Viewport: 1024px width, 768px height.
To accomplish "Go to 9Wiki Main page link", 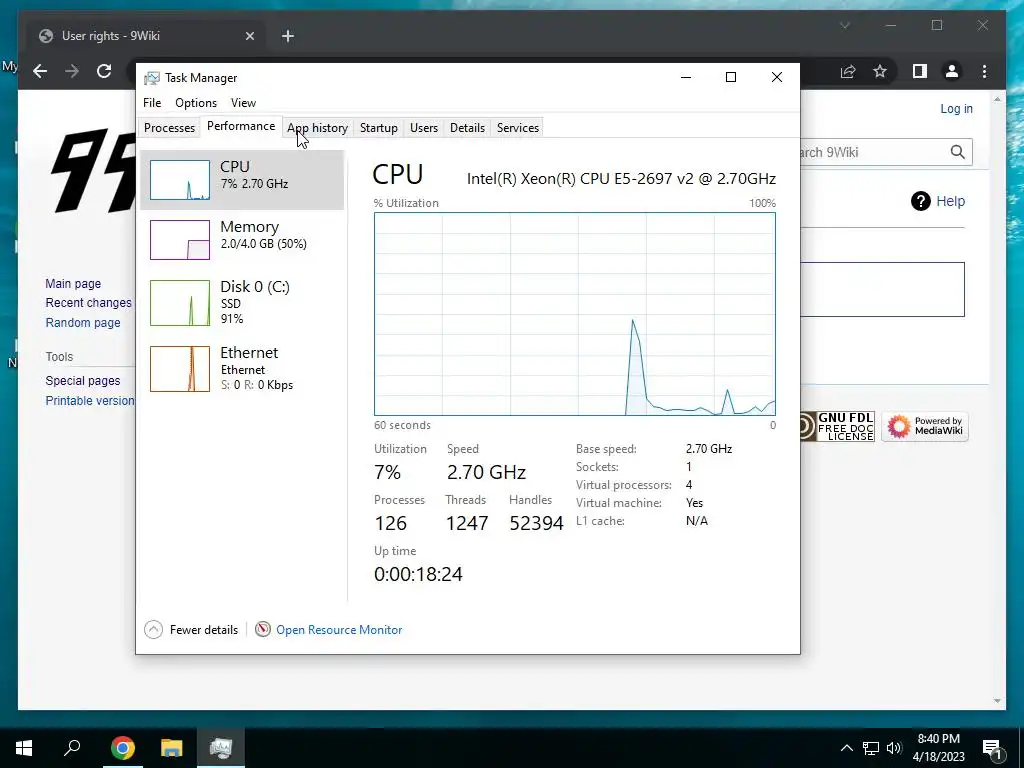I will (x=73, y=283).
